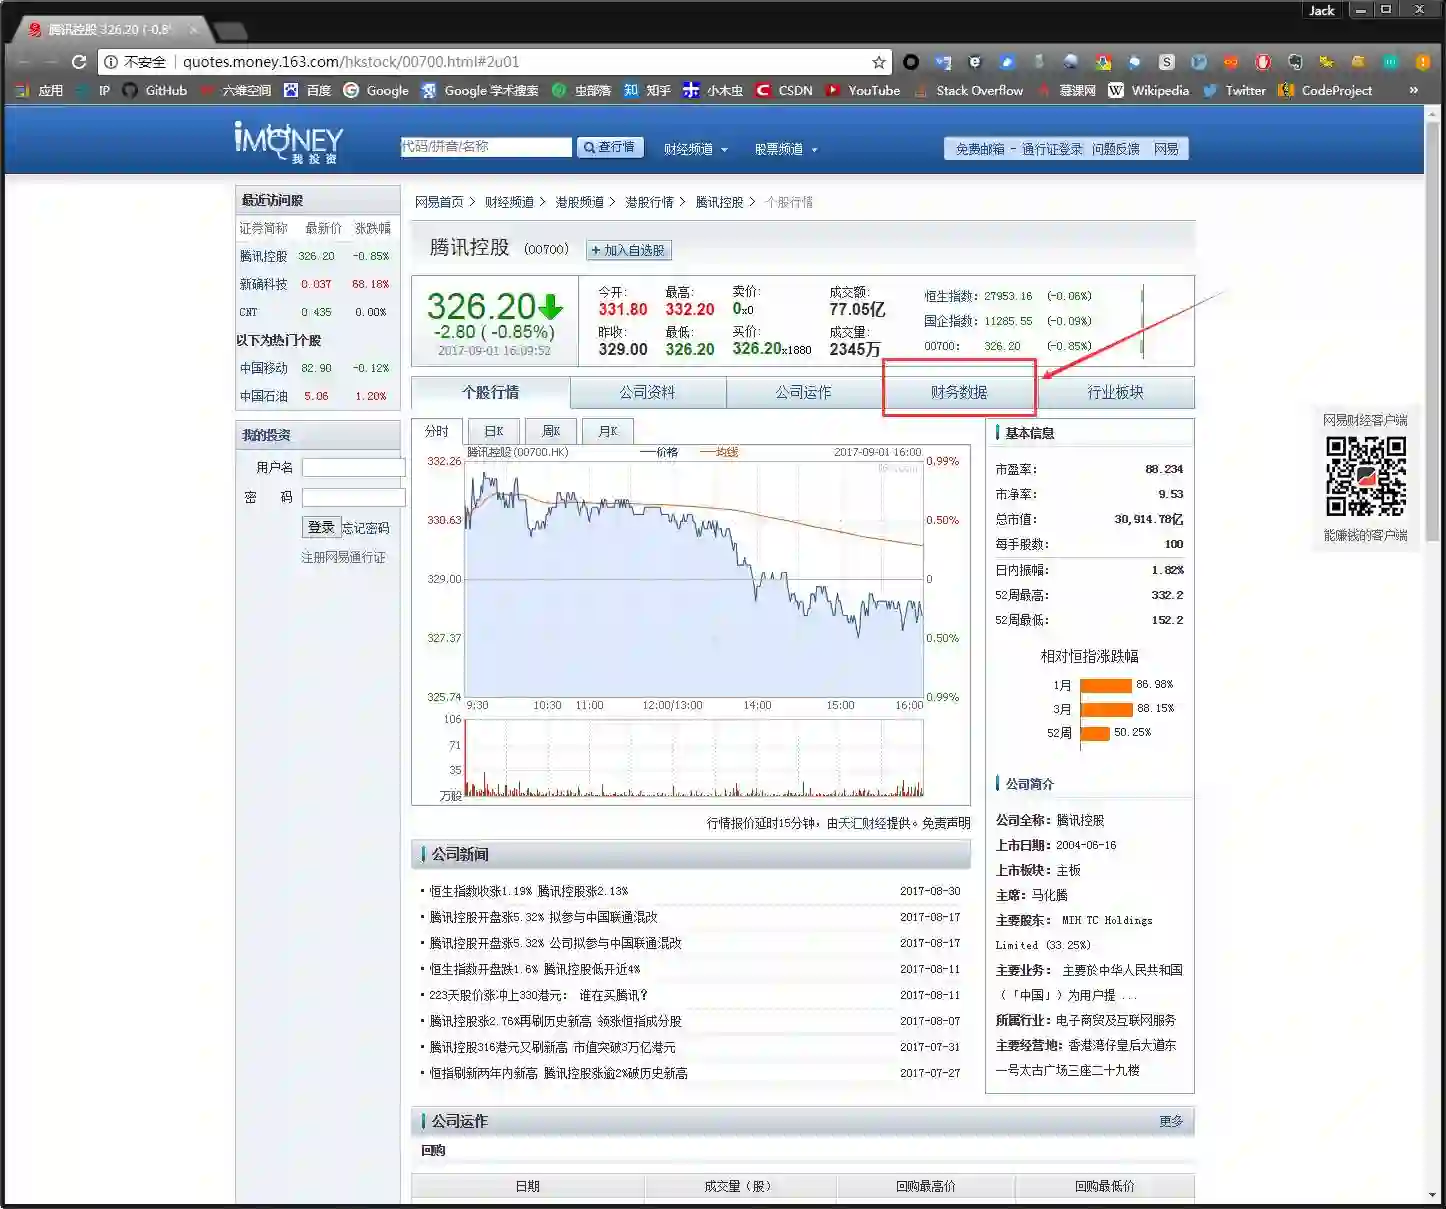The height and width of the screenshot is (1209, 1446).
Task: Open the CSDN bookmark
Action: click(784, 90)
